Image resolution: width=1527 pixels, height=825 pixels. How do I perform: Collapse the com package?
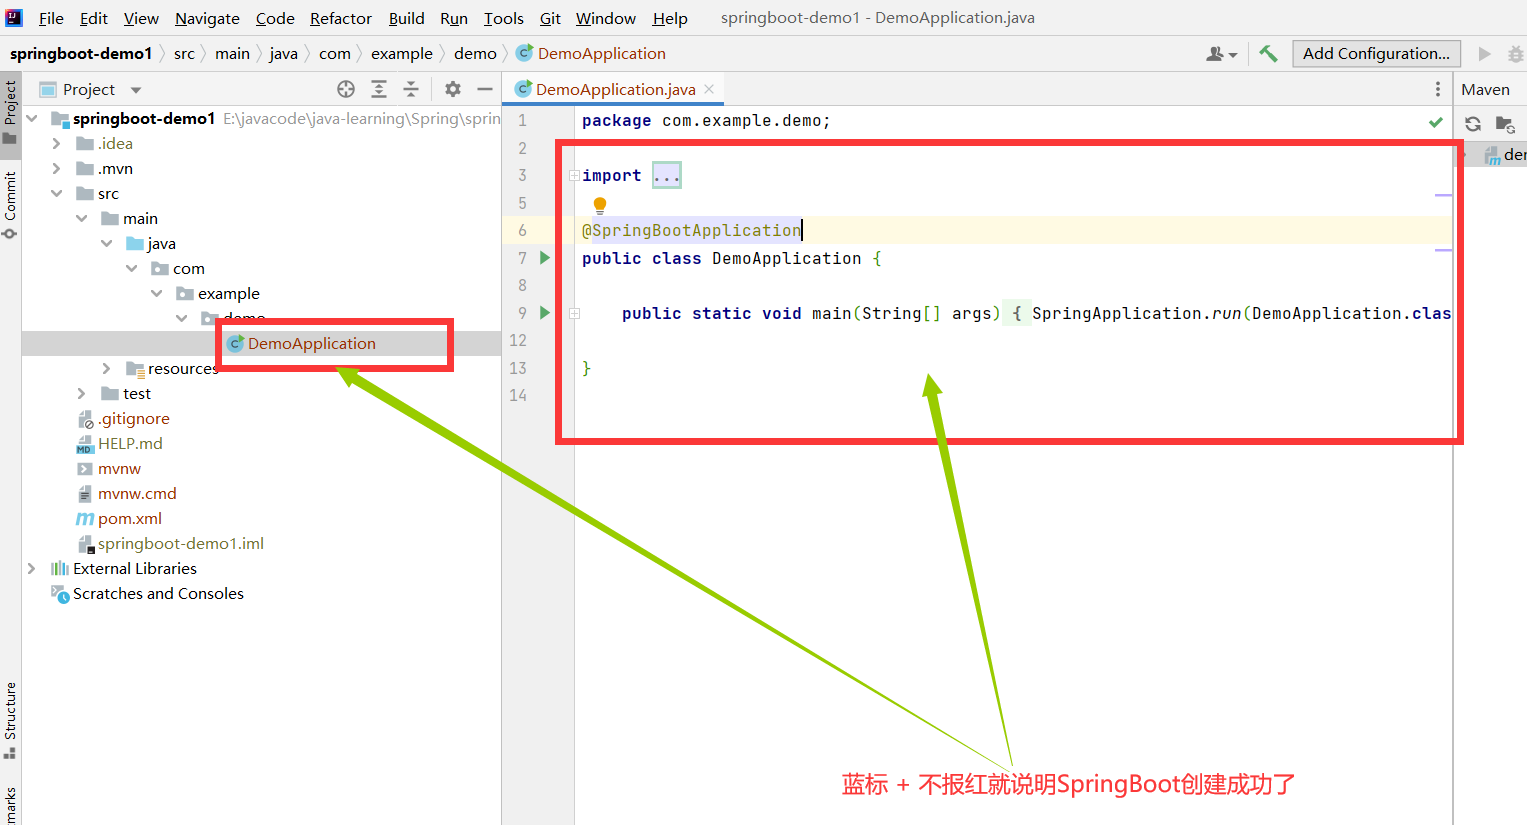(x=132, y=268)
